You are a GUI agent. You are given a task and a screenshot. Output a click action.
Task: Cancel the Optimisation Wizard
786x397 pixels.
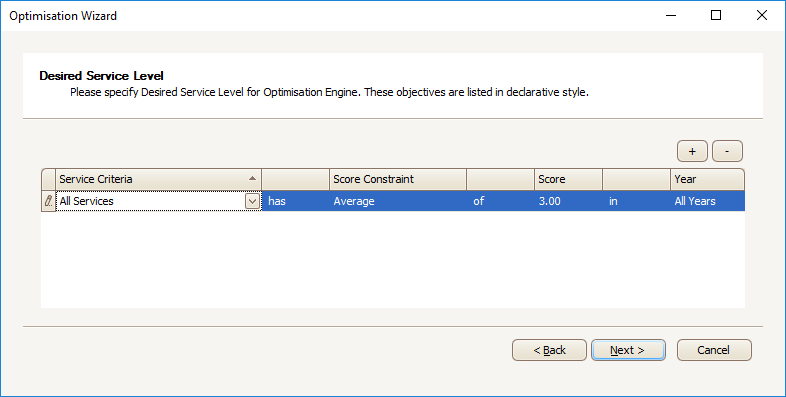pos(714,350)
